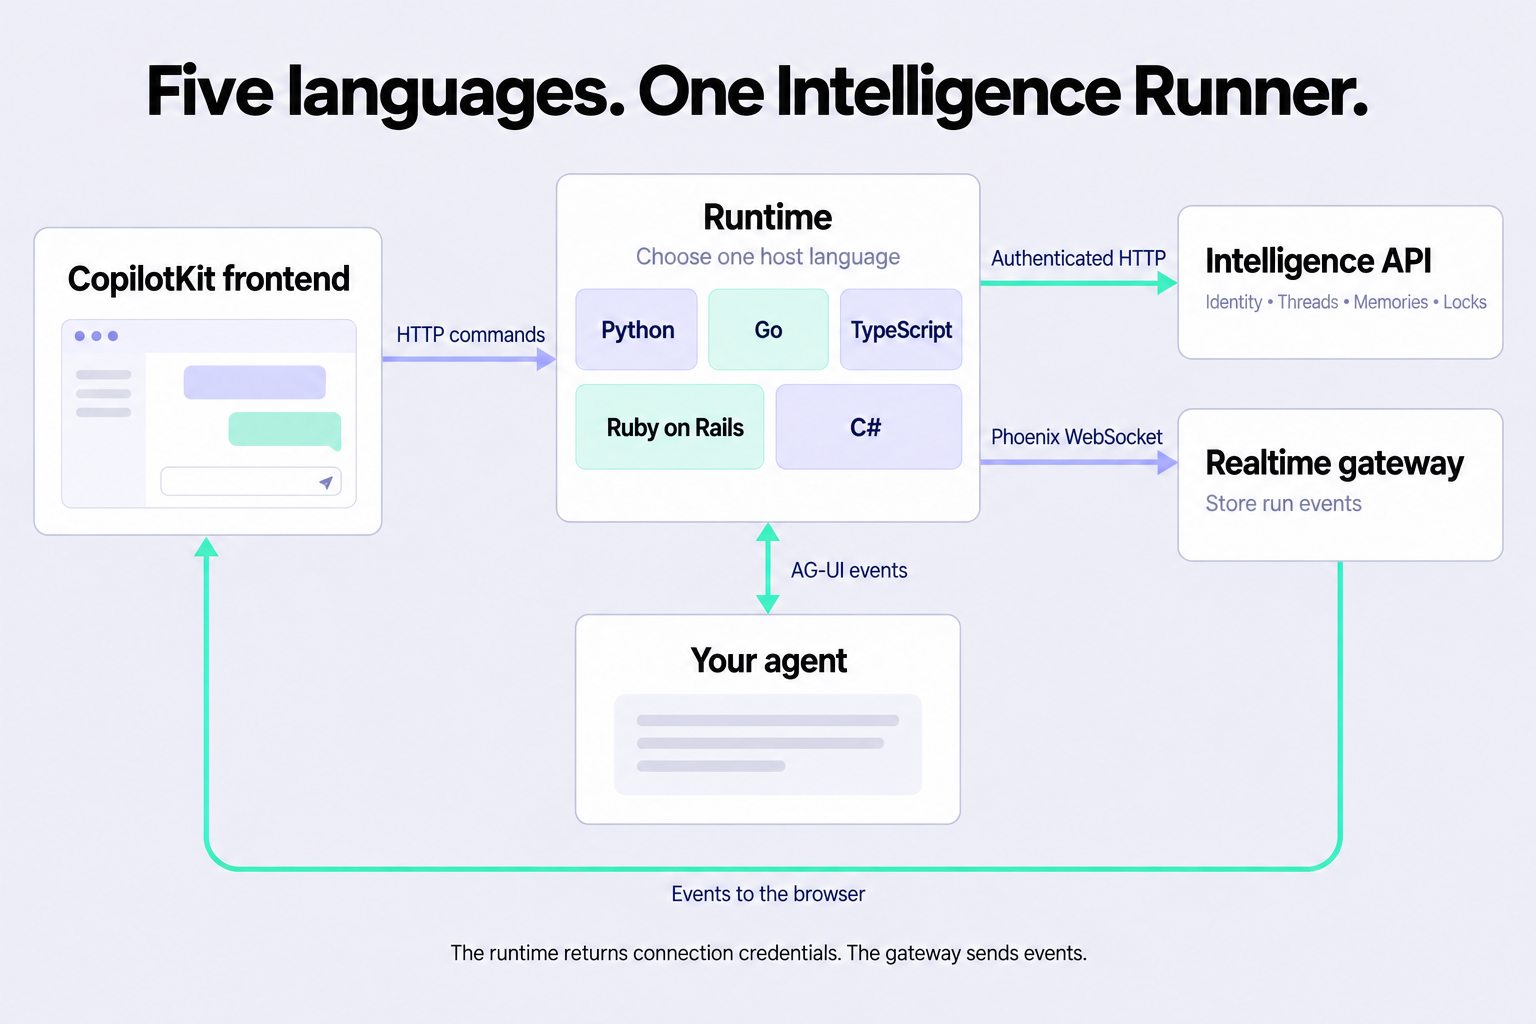Screen dimensions: 1536x1024
Task: Click the "Phoenix WebSocket" label
Action: (1077, 437)
